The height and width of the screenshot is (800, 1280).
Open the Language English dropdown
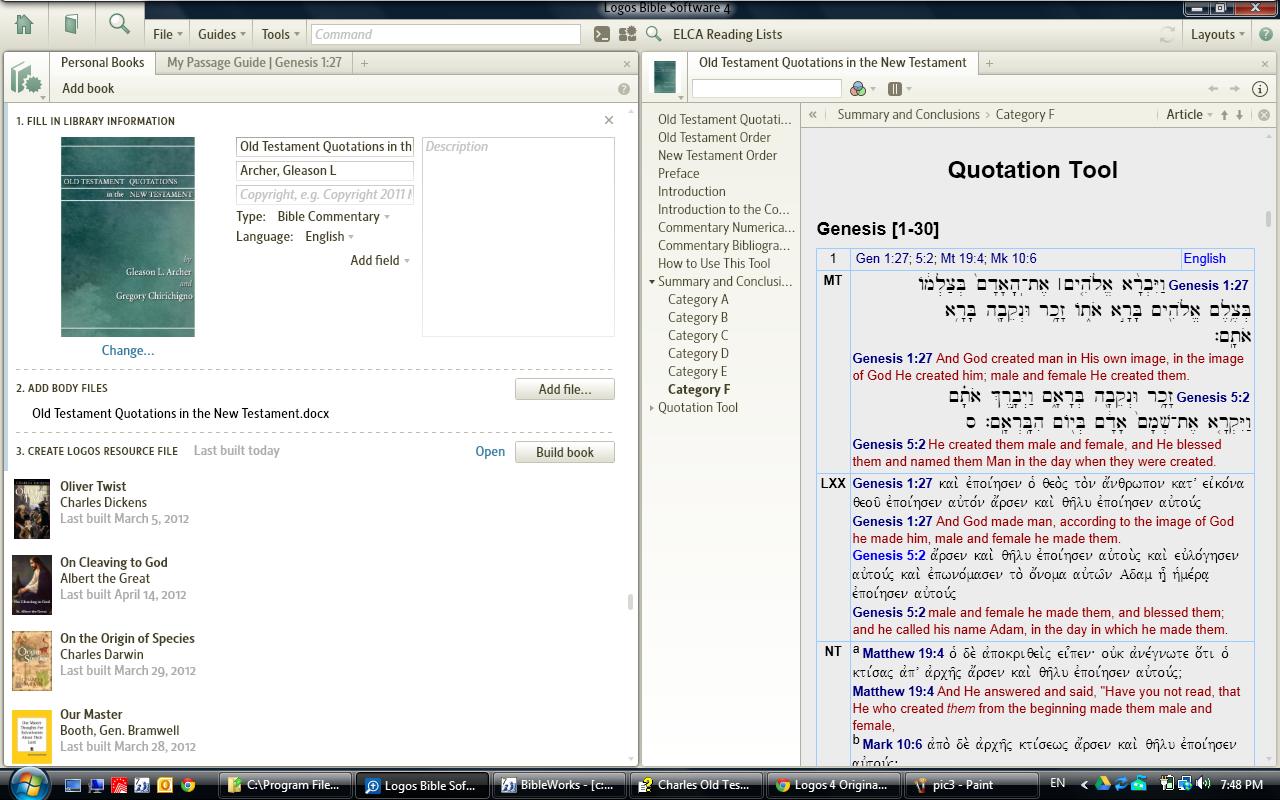point(330,236)
